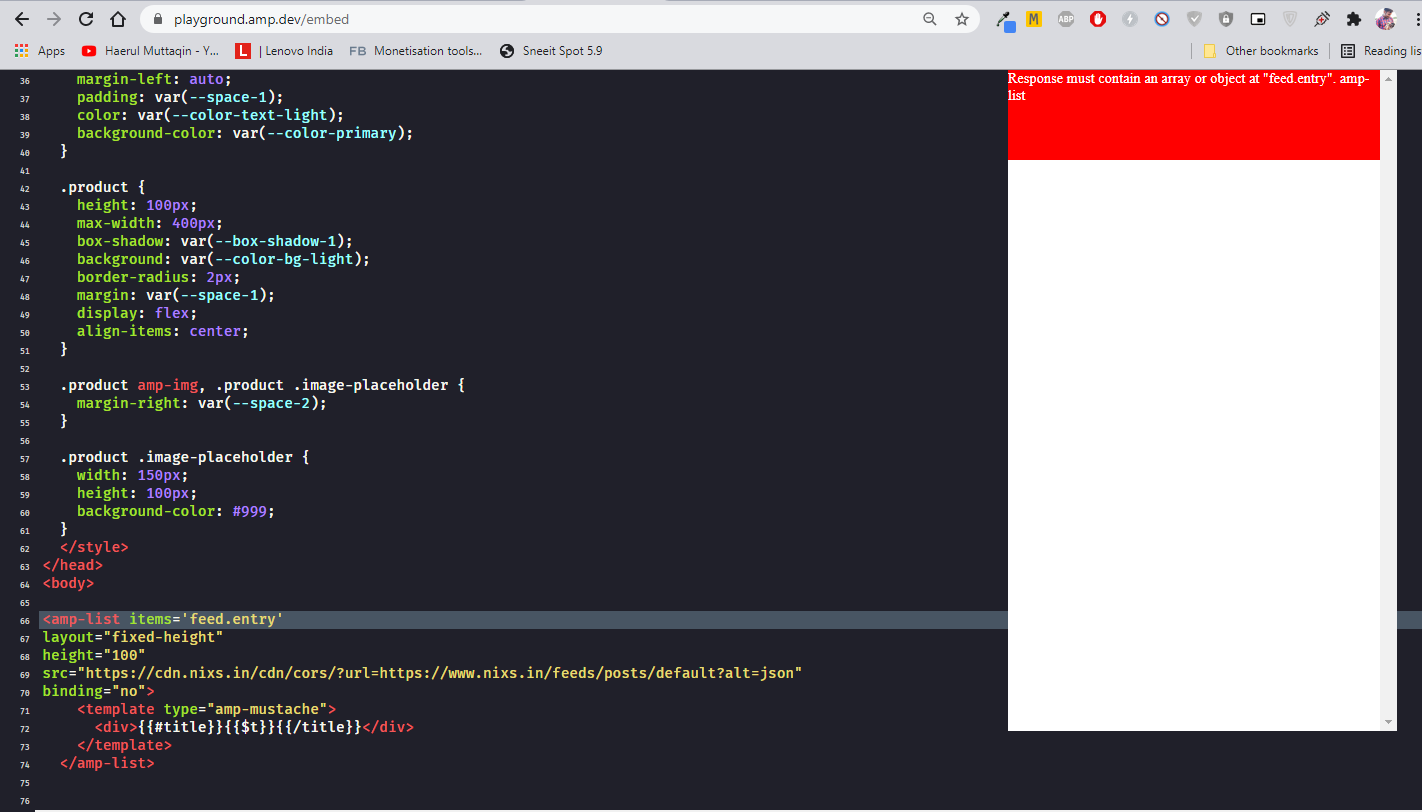
Task: Click the layout="fixed-height" code line
Action: [x=132, y=637]
